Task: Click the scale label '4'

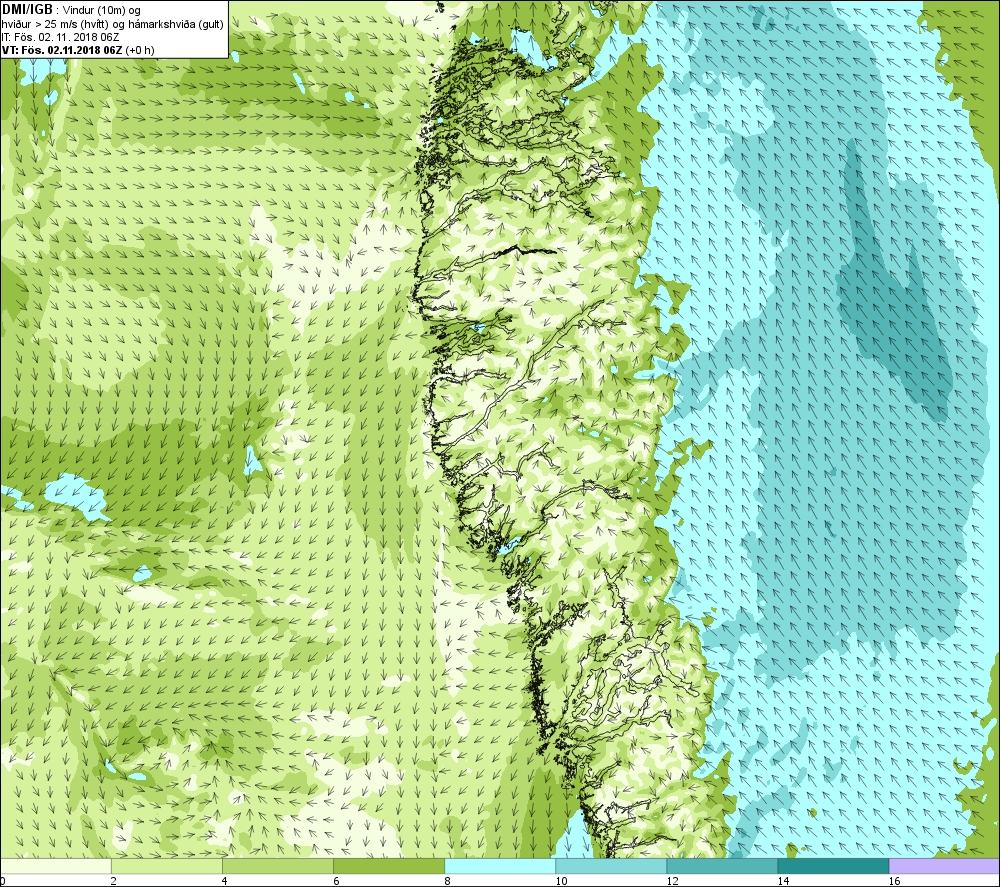Action: pyautogui.click(x=224, y=881)
